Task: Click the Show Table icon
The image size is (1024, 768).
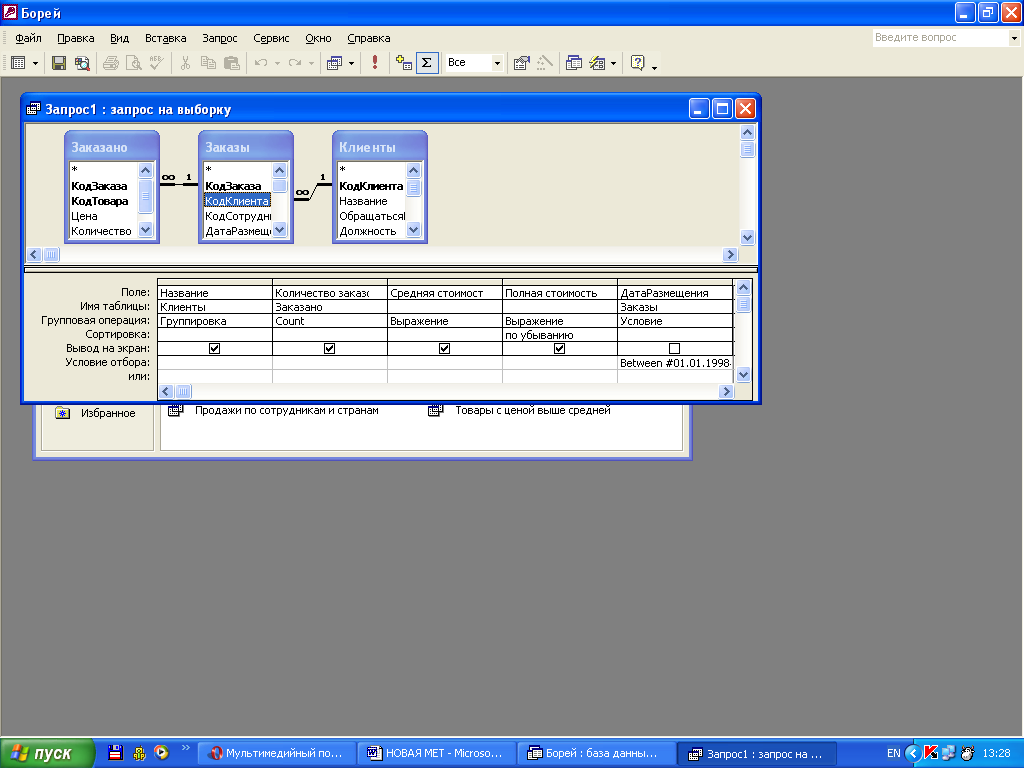Action: pyautogui.click(x=404, y=63)
